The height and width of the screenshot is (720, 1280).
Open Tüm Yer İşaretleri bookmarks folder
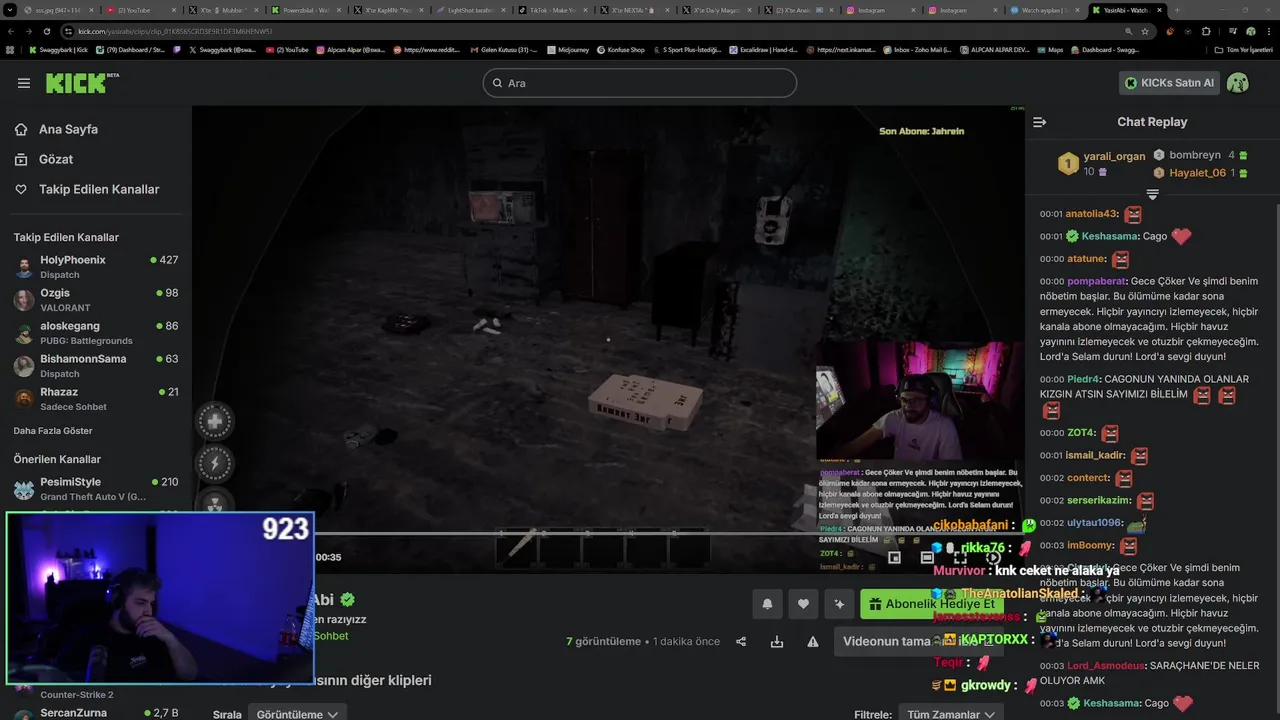pyautogui.click(x=1243, y=49)
